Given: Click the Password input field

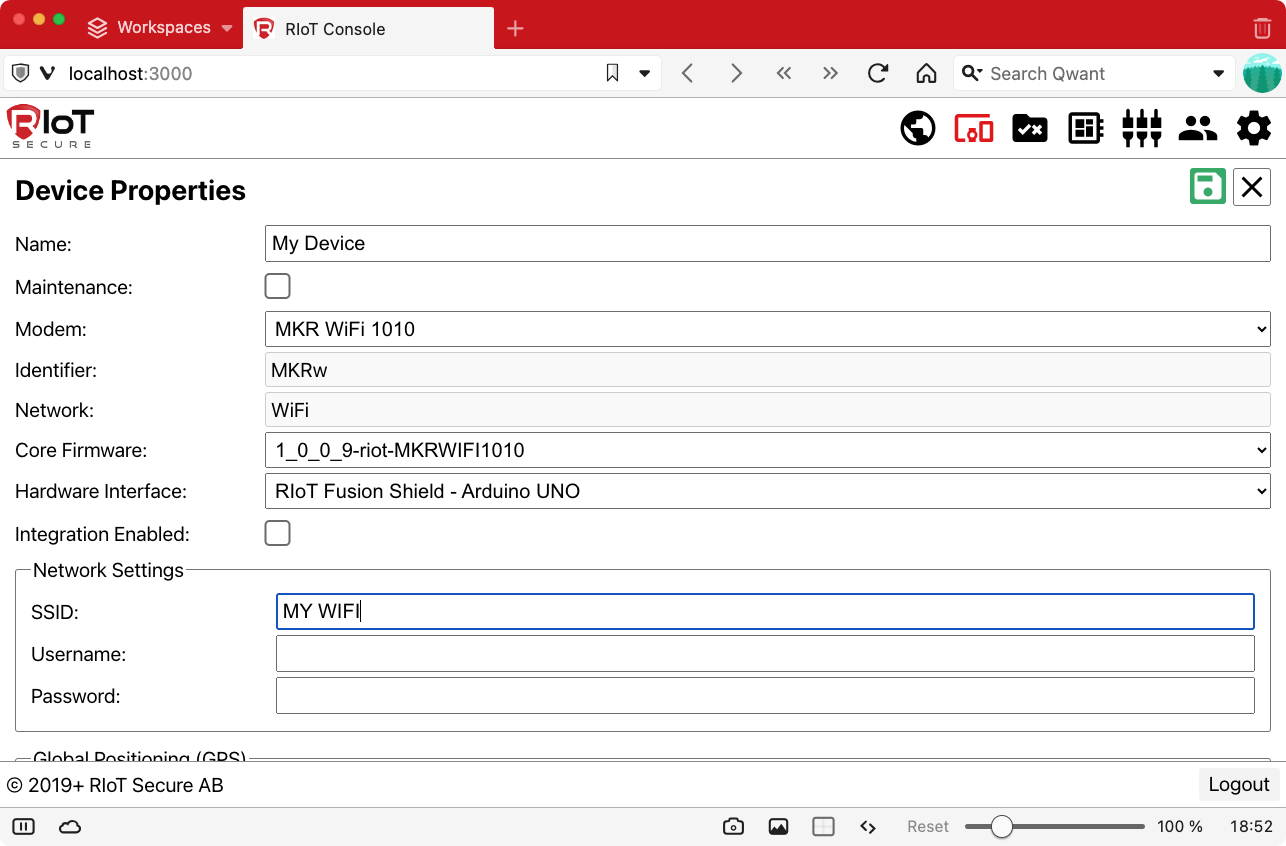Looking at the screenshot, I should [764, 696].
